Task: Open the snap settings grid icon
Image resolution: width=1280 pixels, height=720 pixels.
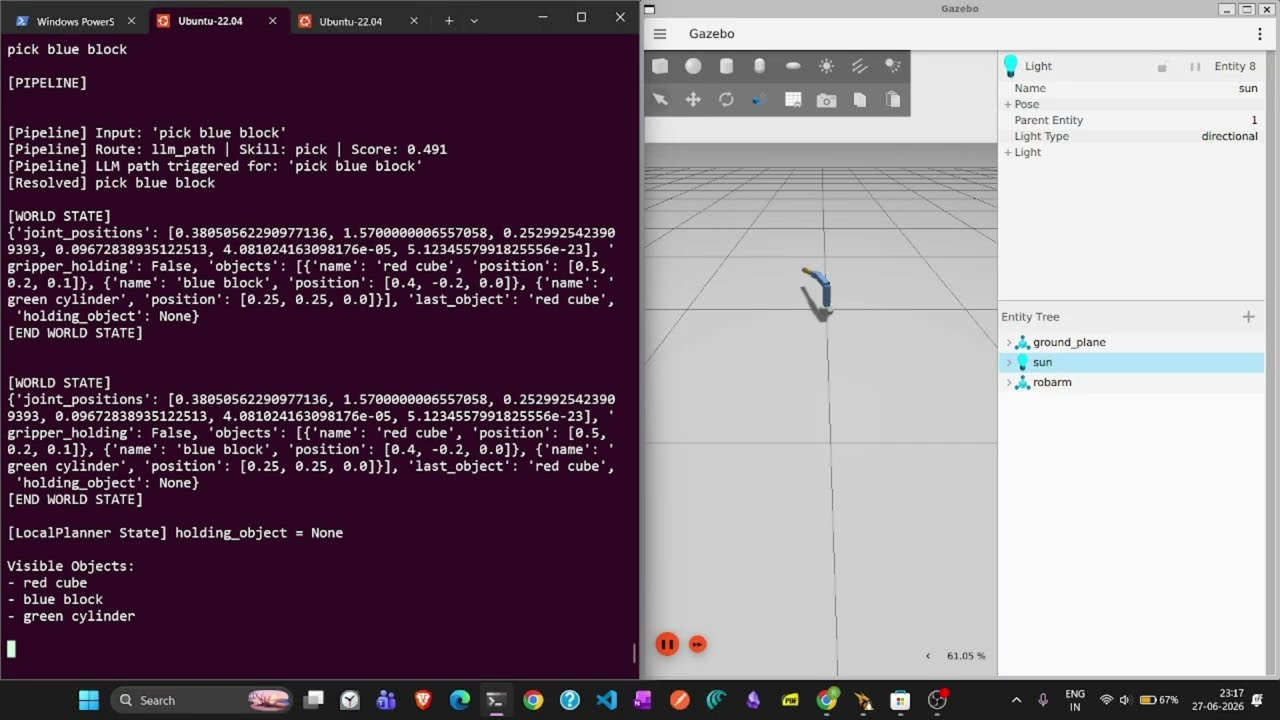Action: coord(793,100)
